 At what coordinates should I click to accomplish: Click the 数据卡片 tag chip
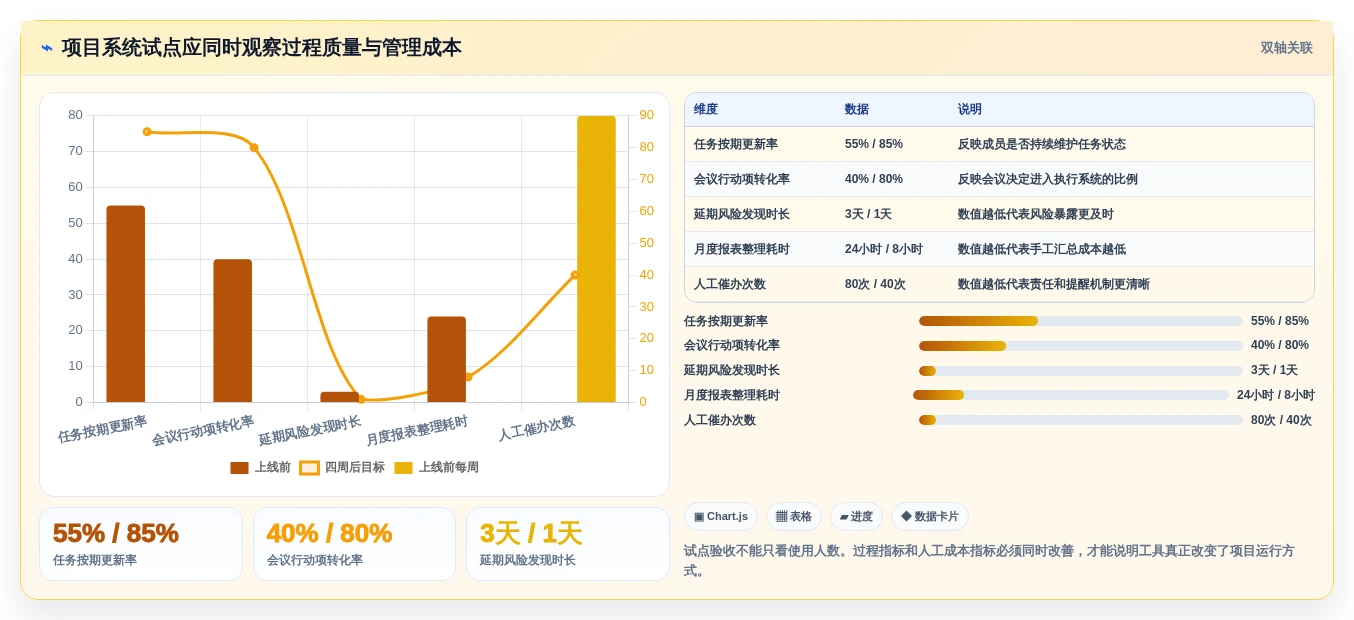930,517
